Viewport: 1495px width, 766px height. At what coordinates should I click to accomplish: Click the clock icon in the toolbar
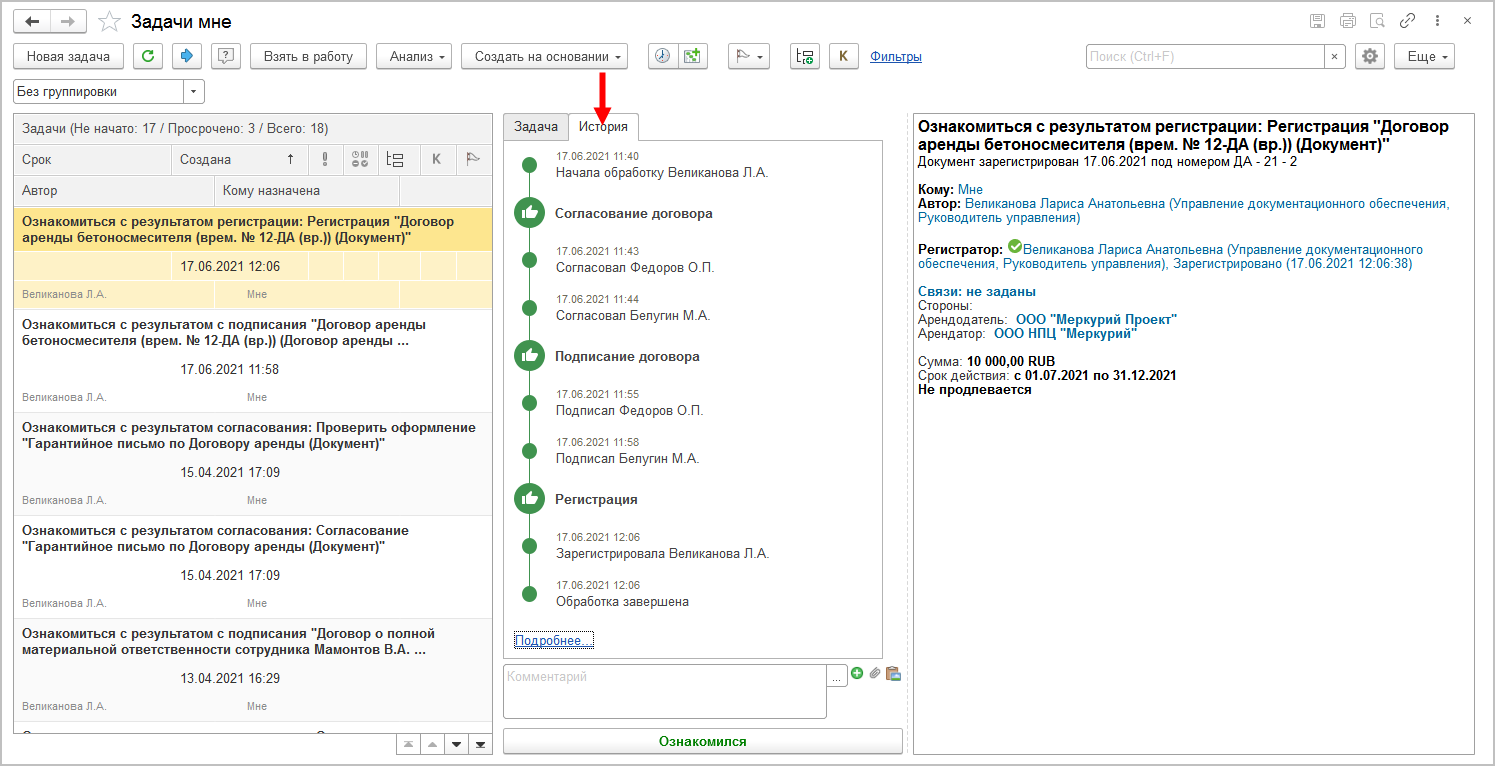pos(662,57)
